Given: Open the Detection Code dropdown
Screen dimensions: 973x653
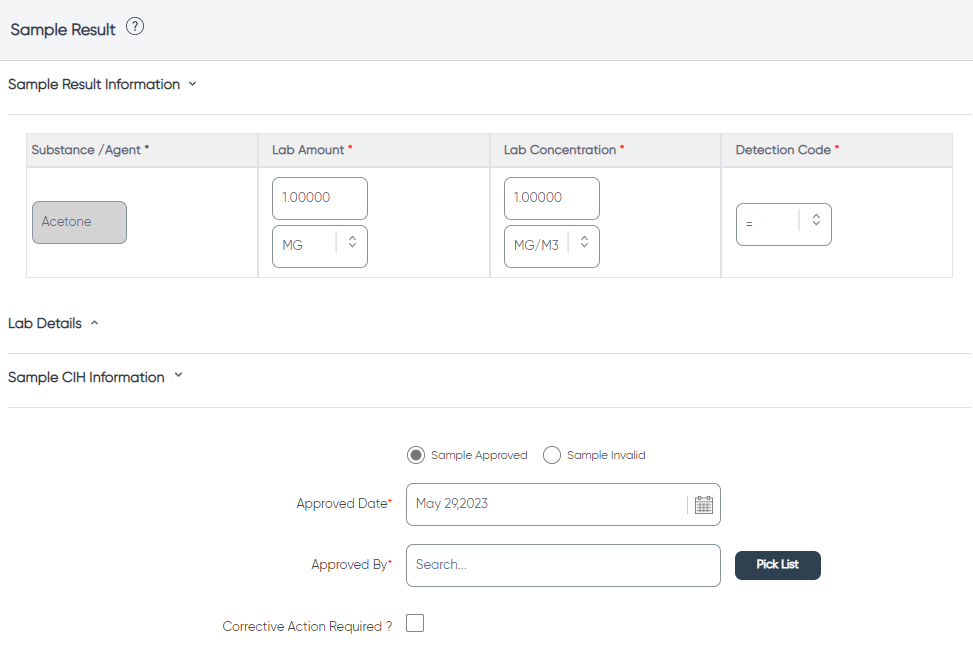Looking at the screenshot, I should coord(784,224).
